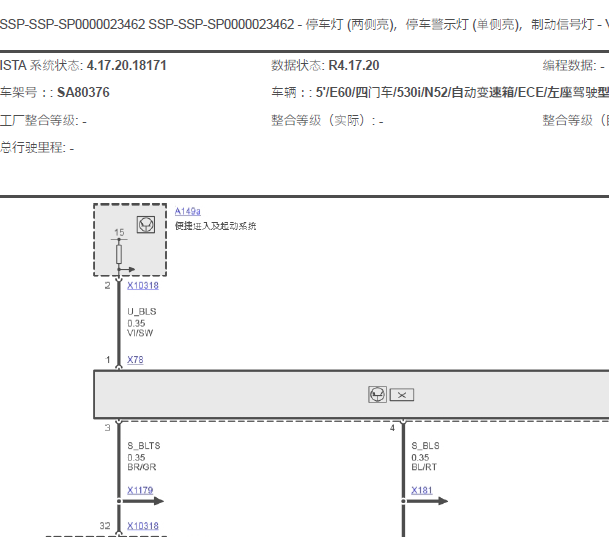Click the crossed-box icon in the wide module
This screenshot has width=609, height=537.
(x=402, y=395)
